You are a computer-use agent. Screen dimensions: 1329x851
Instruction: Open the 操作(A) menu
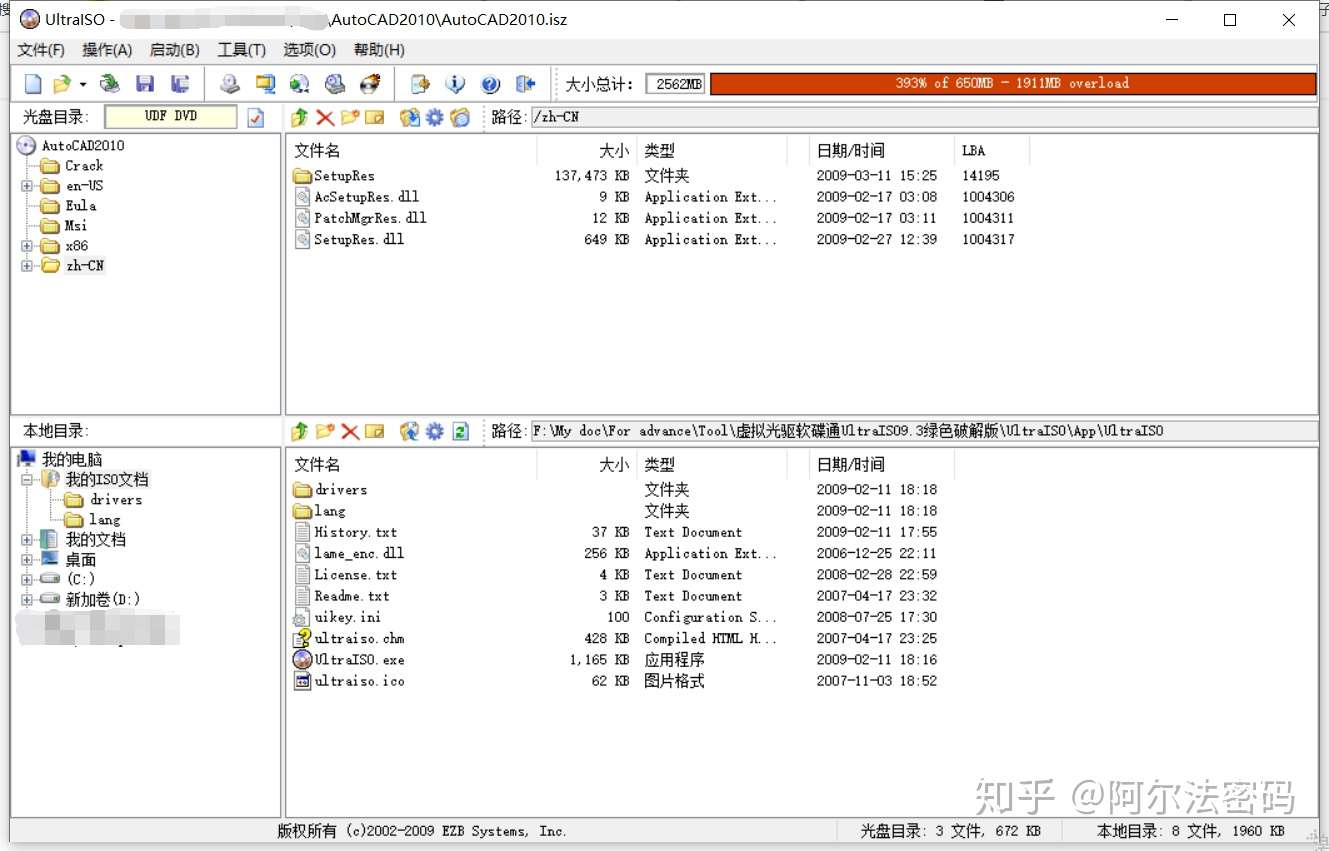click(x=107, y=50)
